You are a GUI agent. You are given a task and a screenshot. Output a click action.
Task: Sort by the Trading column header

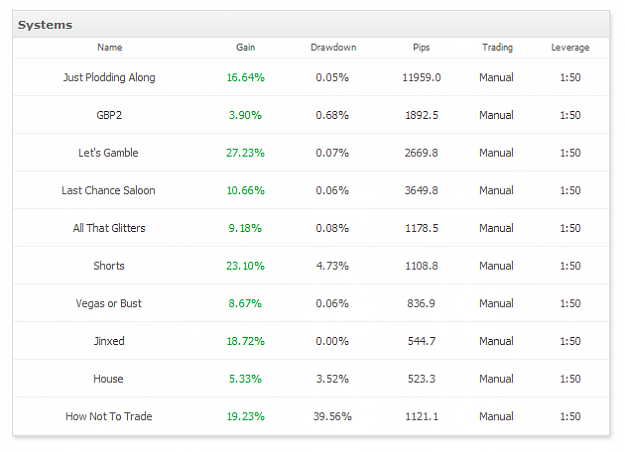point(497,47)
